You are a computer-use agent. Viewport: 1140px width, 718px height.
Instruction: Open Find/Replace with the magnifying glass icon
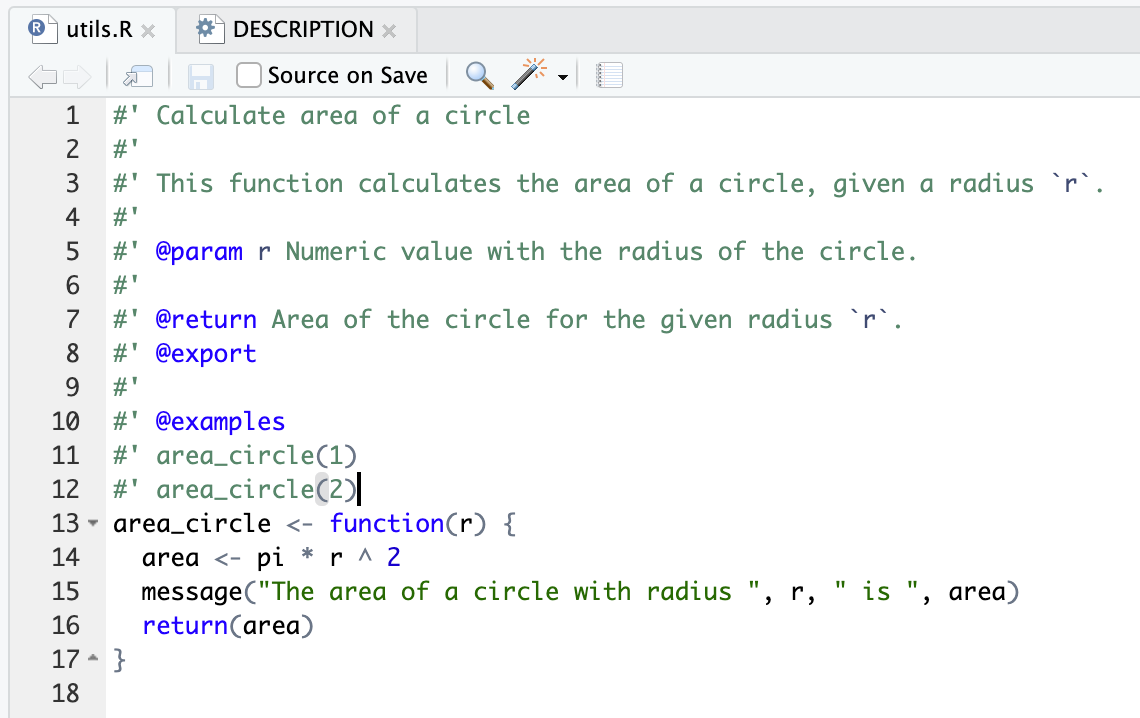pyautogui.click(x=480, y=75)
